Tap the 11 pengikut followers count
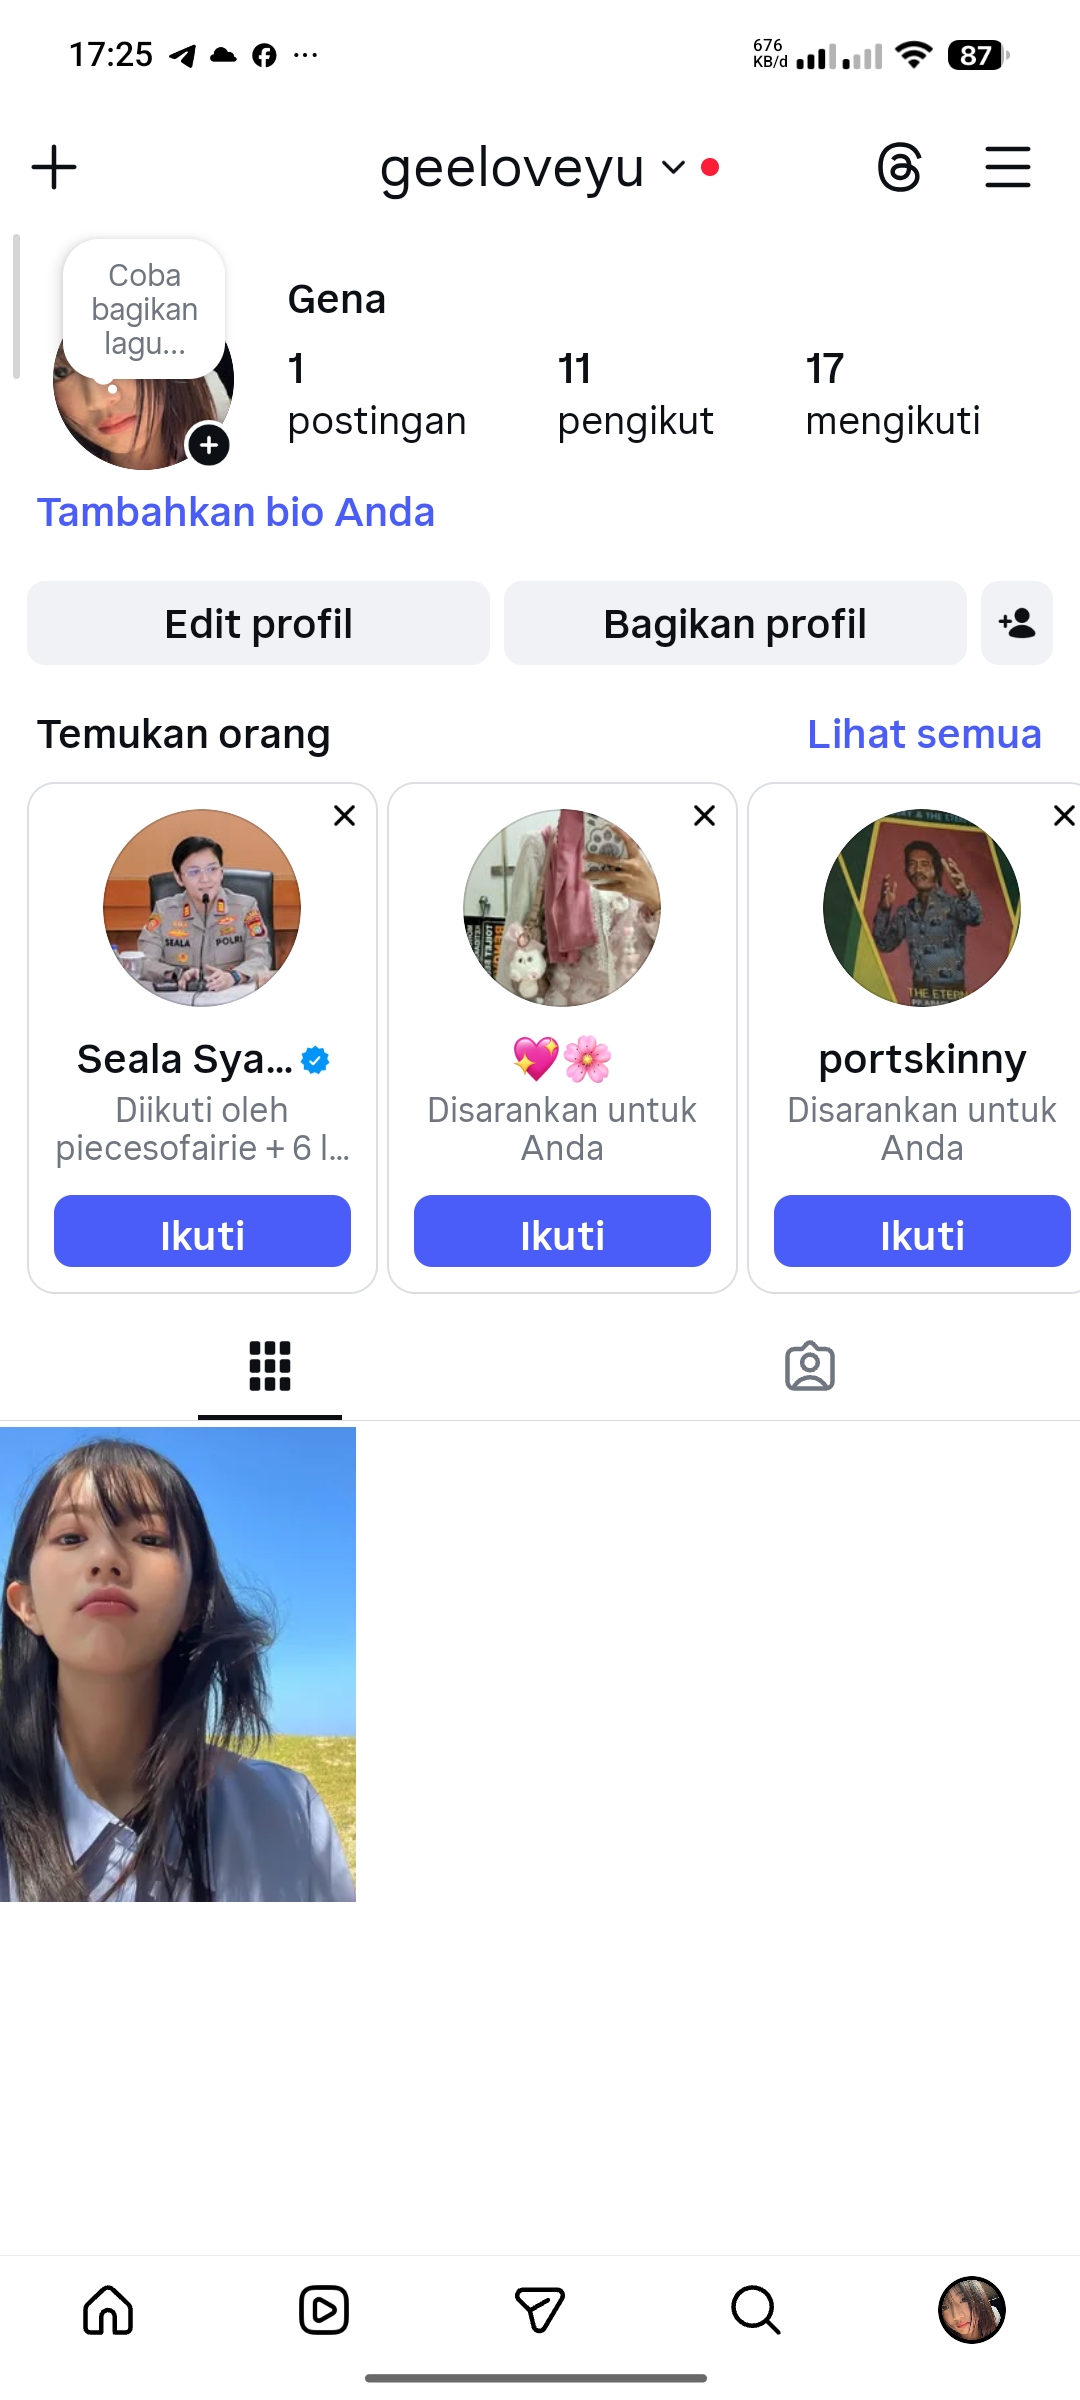The width and height of the screenshot is (1080, 2400). (x=635, y=395)
